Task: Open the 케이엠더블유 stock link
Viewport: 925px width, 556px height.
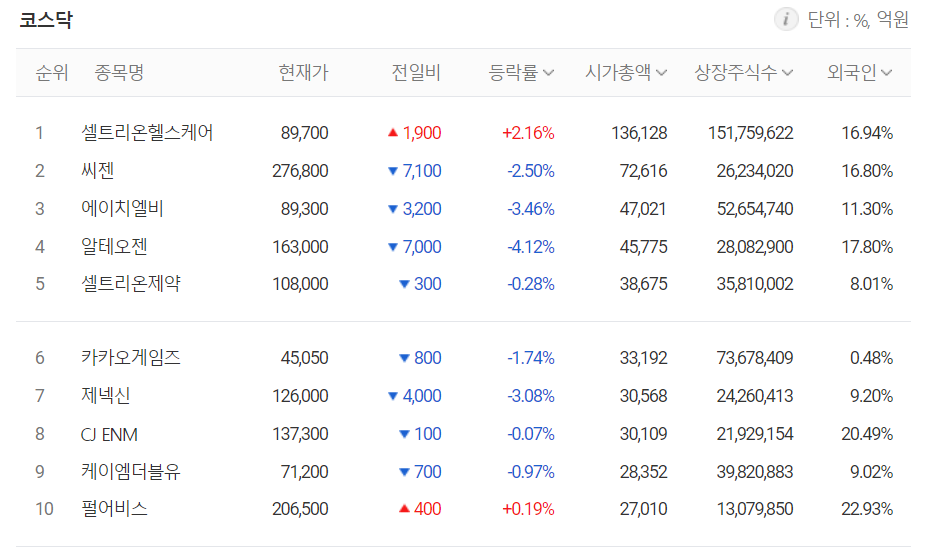Action: pyautogui.click(x=131, y=472)
